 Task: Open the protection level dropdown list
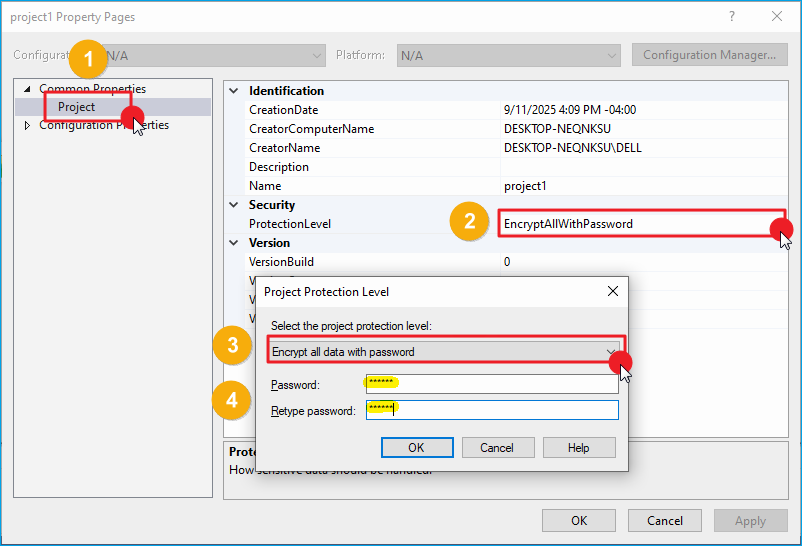[x=611, y=351]
